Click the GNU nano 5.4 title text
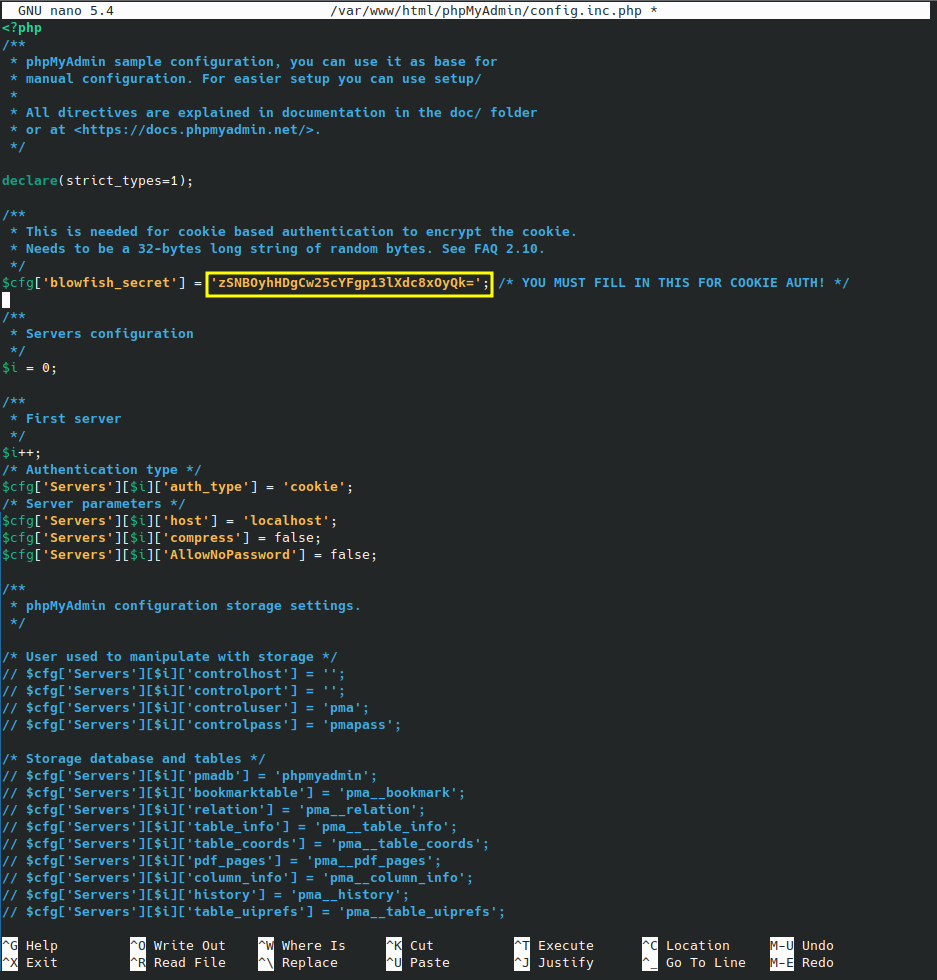 pyautogui.click(x=66, y=11)
